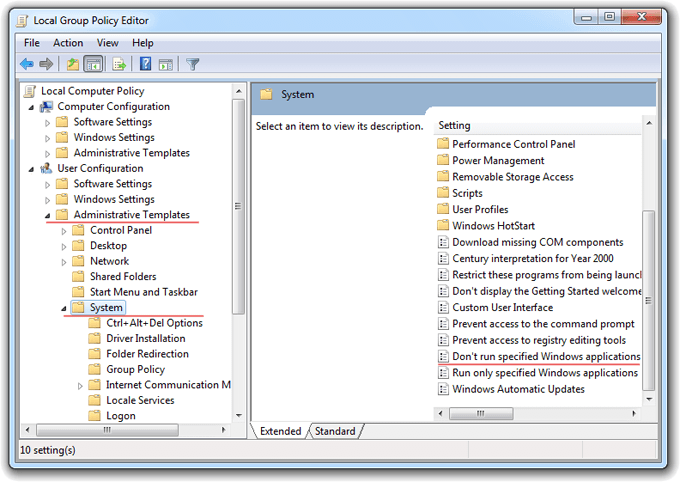Open the Help menu
Viewport: 680px width, 482px height.
143,43
